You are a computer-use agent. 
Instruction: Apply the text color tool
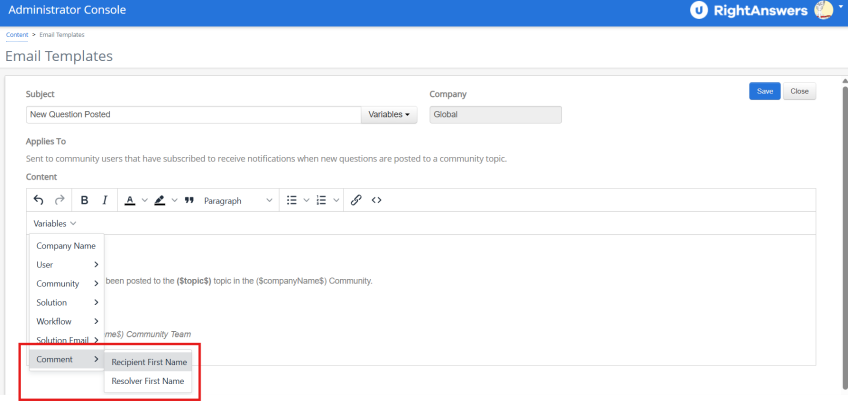coord(130,200)
